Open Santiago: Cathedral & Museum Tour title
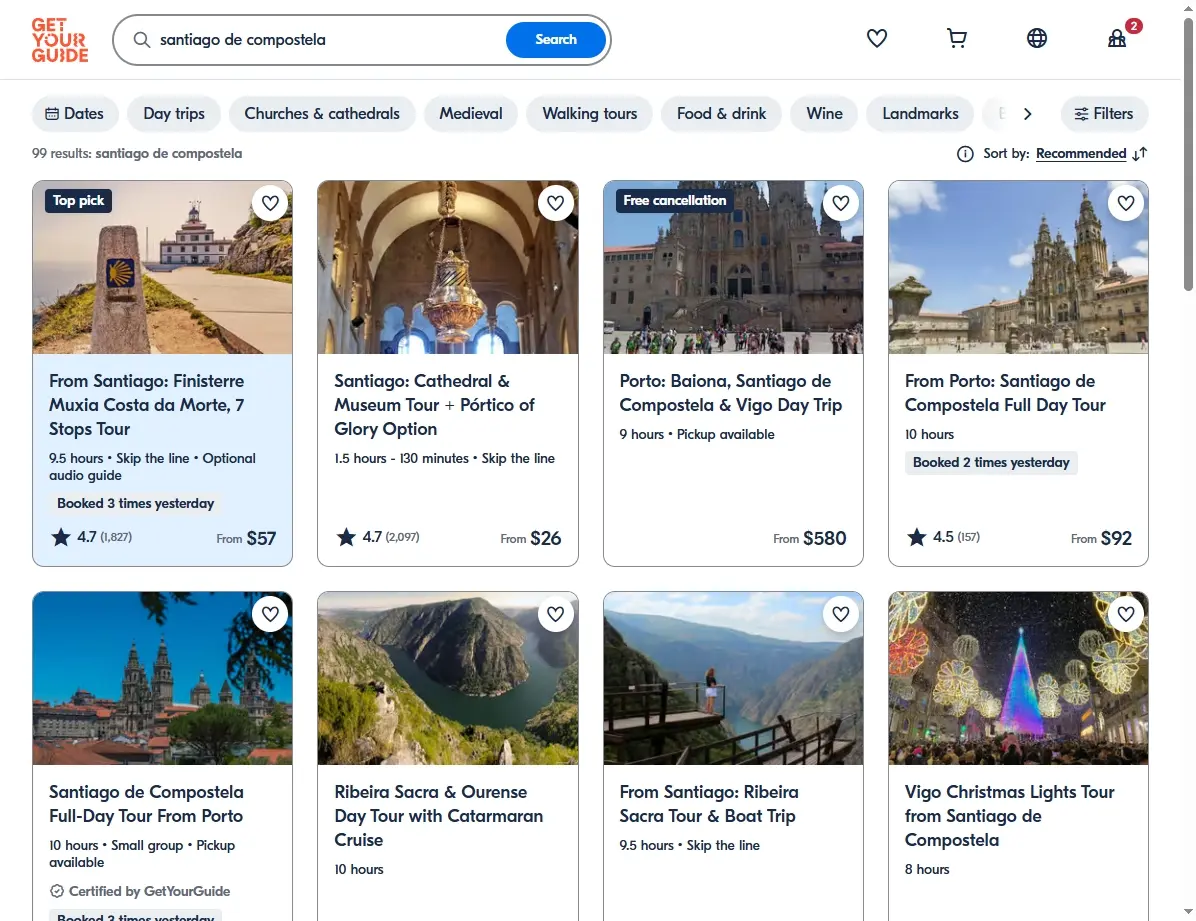Image resolution: width=1196 pixels, height=921 pixels. (x=435, y=405)
